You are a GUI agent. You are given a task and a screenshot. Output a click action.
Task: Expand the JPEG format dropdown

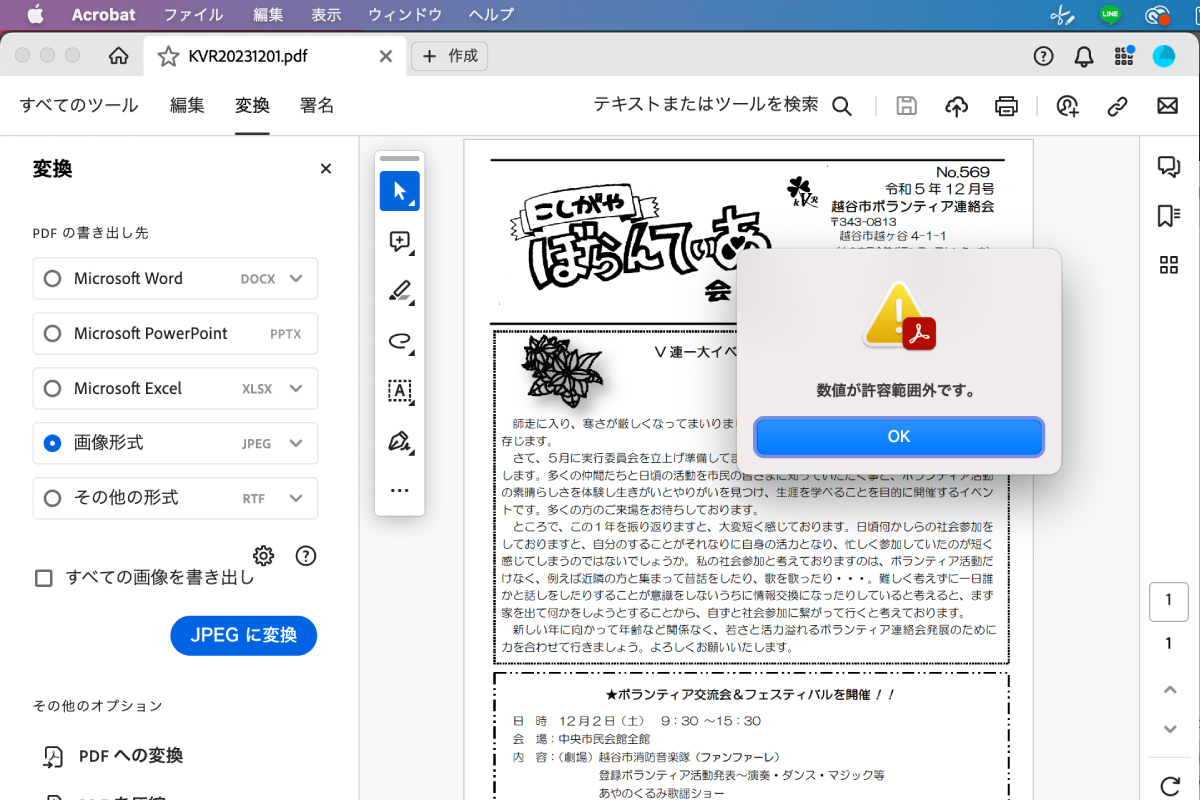click(x=296, y=443)
